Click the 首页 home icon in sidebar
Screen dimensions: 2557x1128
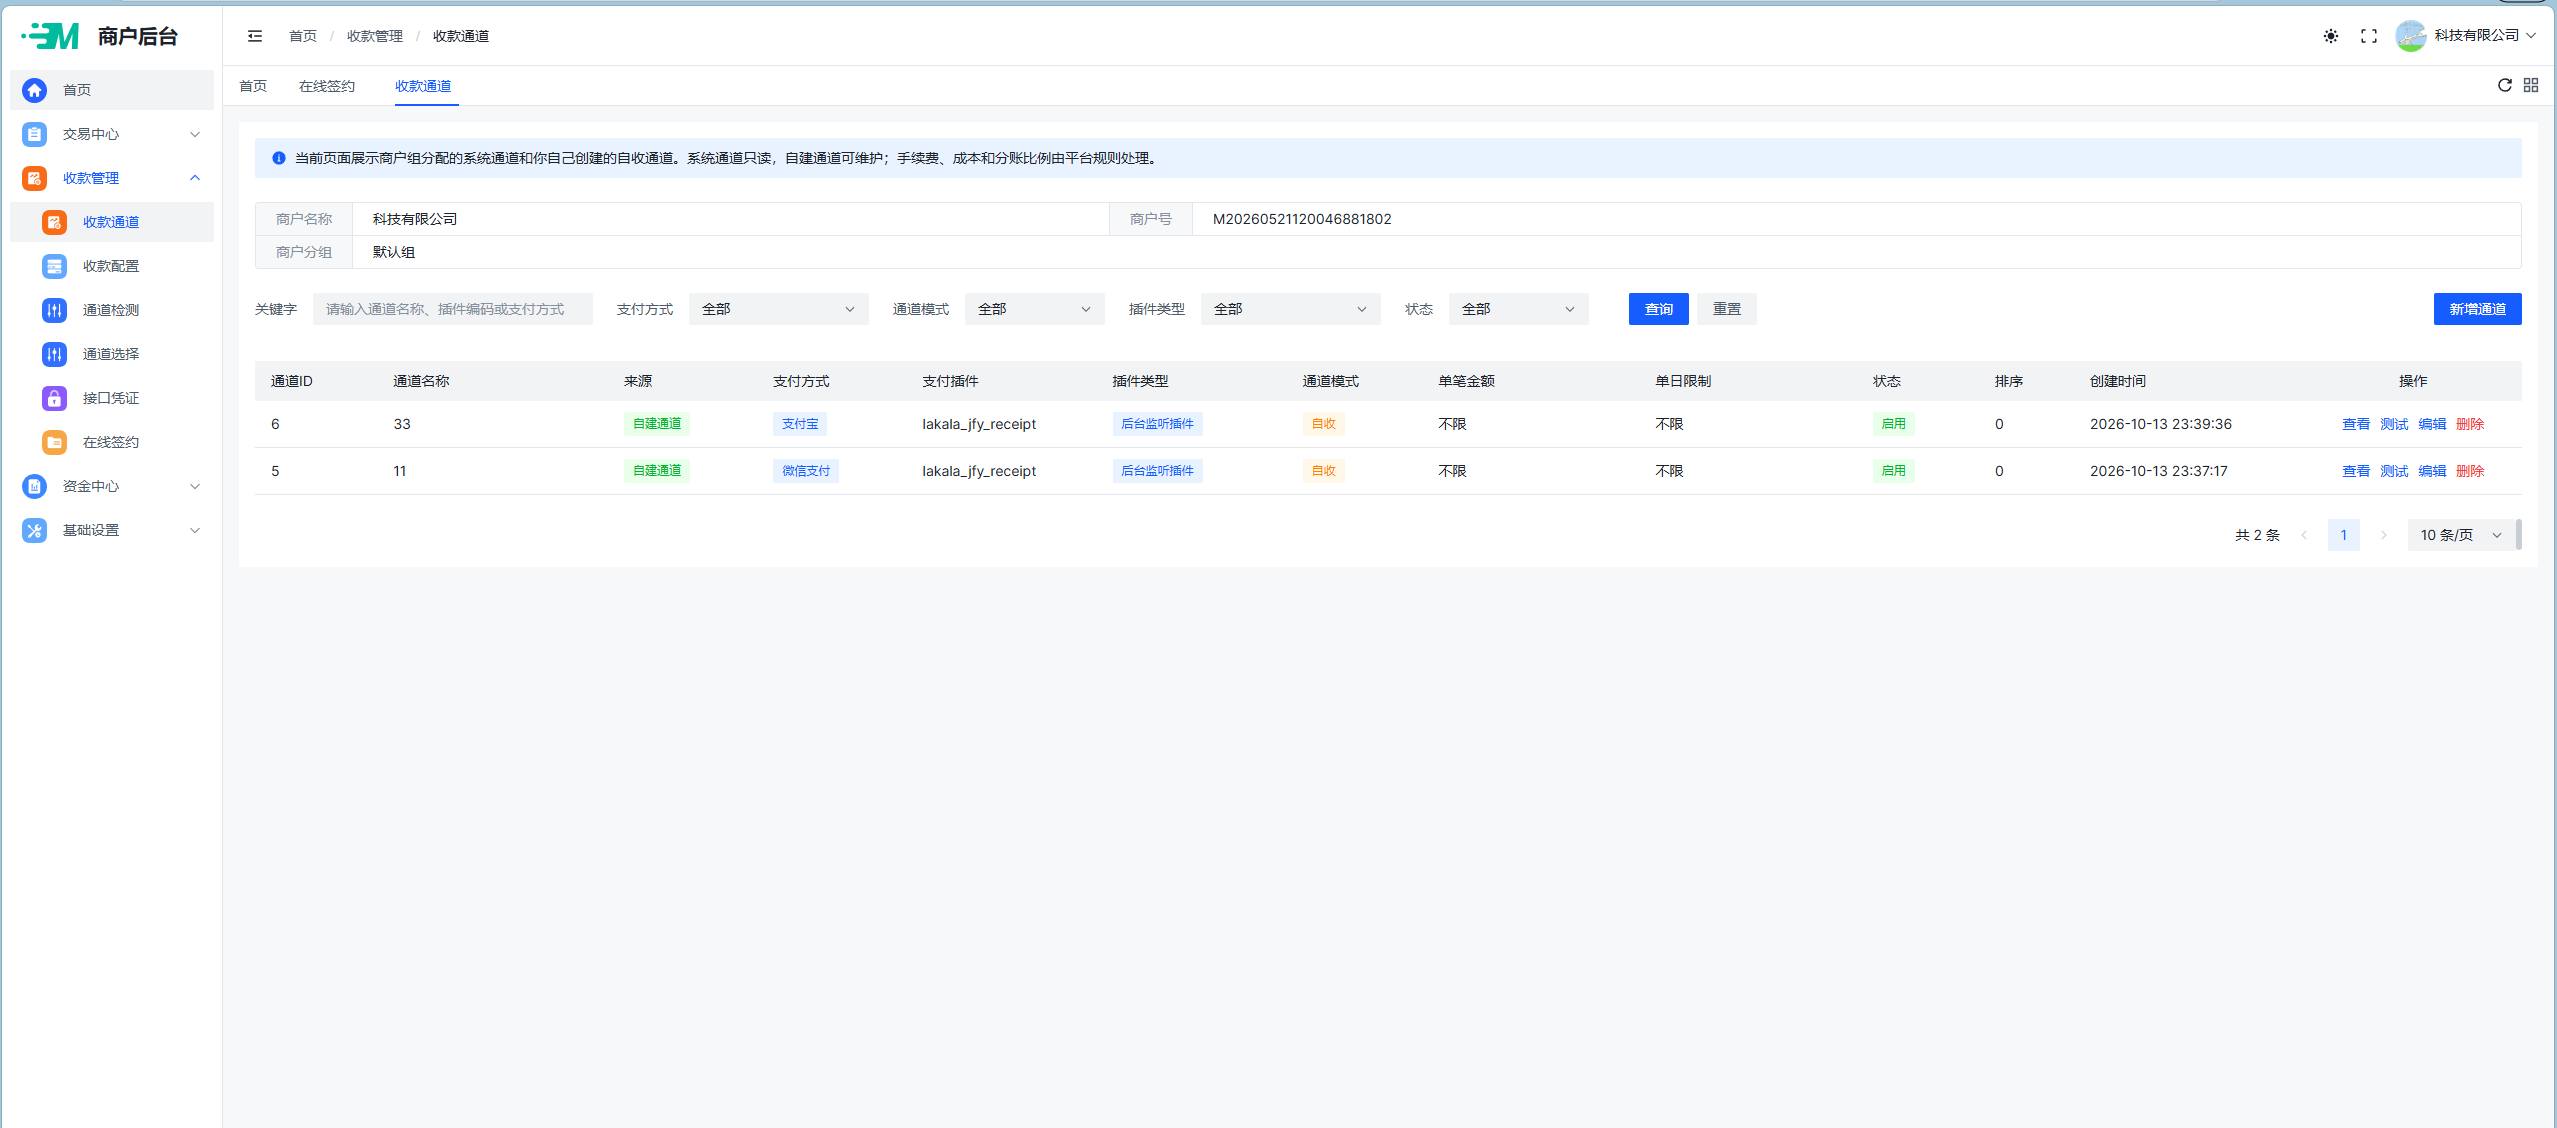[x=34, y=90]
